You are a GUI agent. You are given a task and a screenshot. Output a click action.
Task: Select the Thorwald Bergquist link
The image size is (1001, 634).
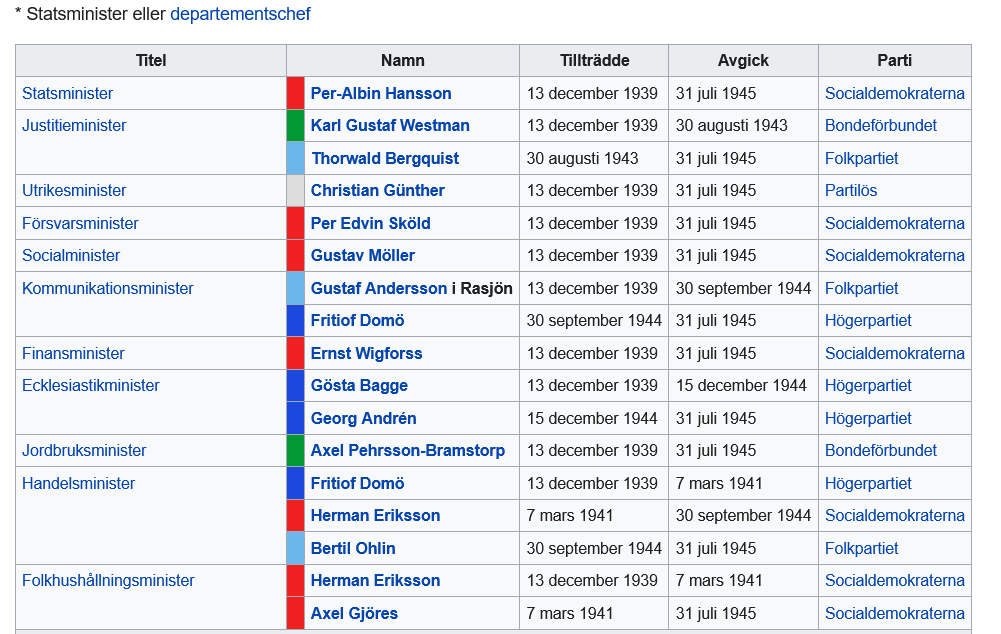pyautogui.click(x=385, y=158)
